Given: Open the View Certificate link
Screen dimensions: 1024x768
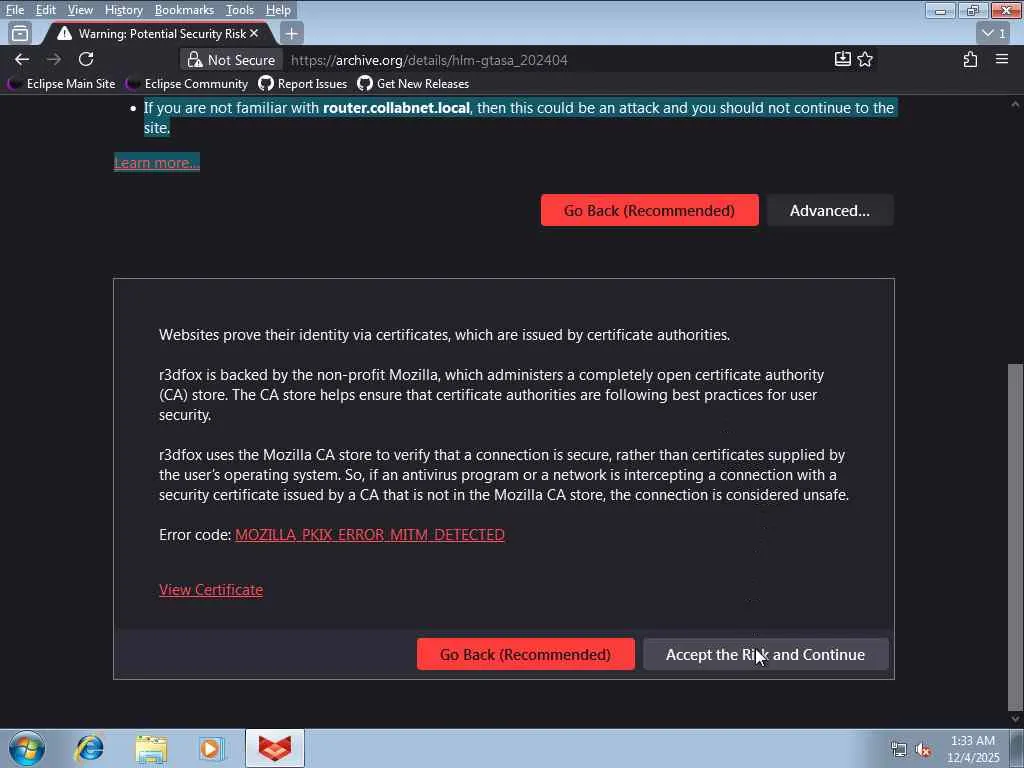Looking at the screenshot, I should pos(211,590).
